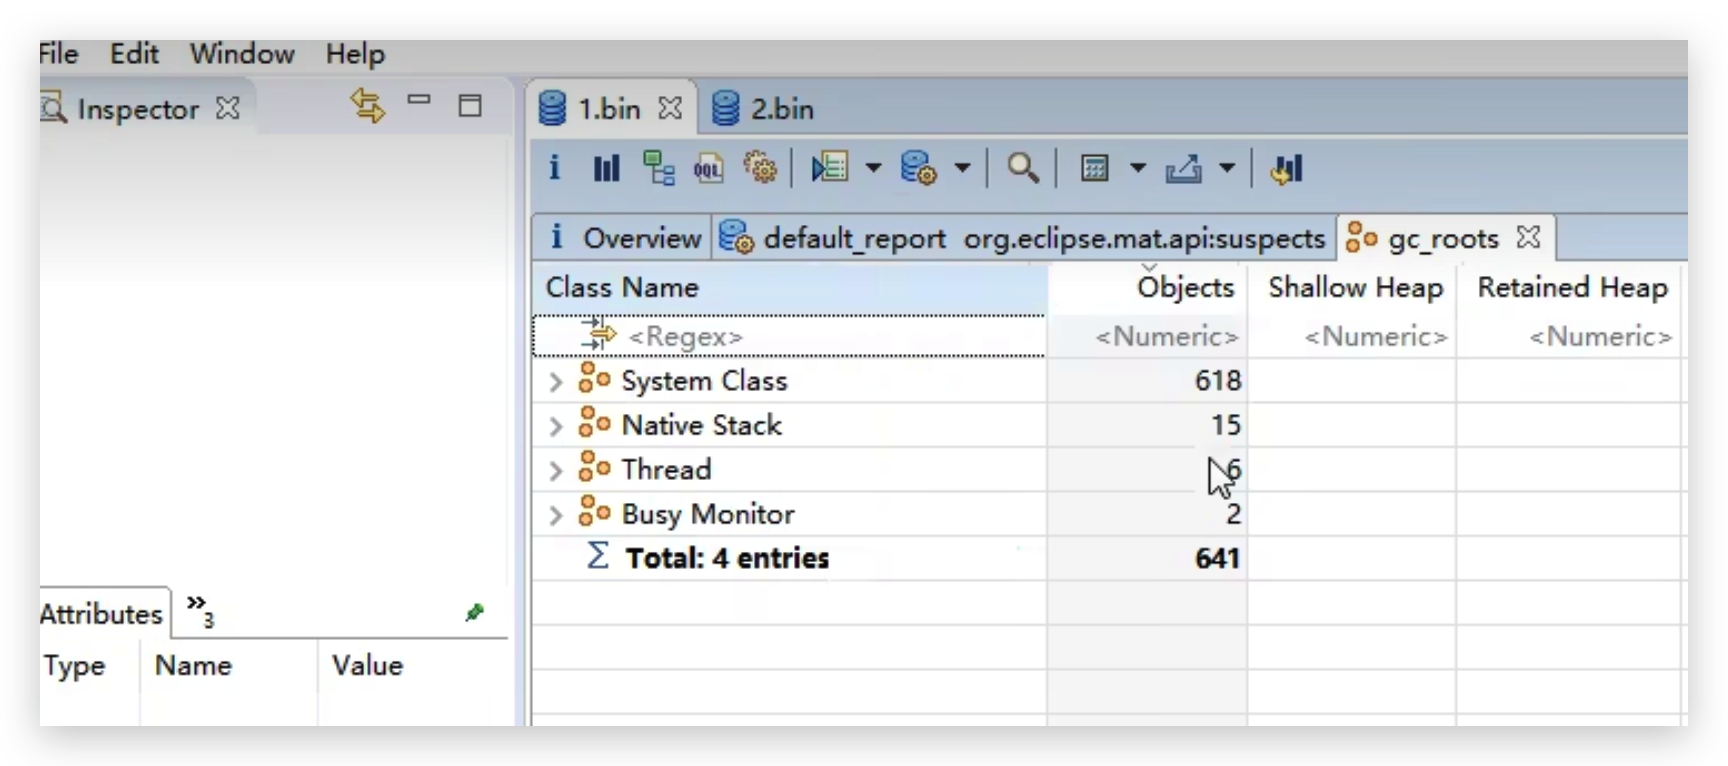Expand the Native Stack tree node
The width and height of the screenshot is (1728, 766).
click(556, 427)
